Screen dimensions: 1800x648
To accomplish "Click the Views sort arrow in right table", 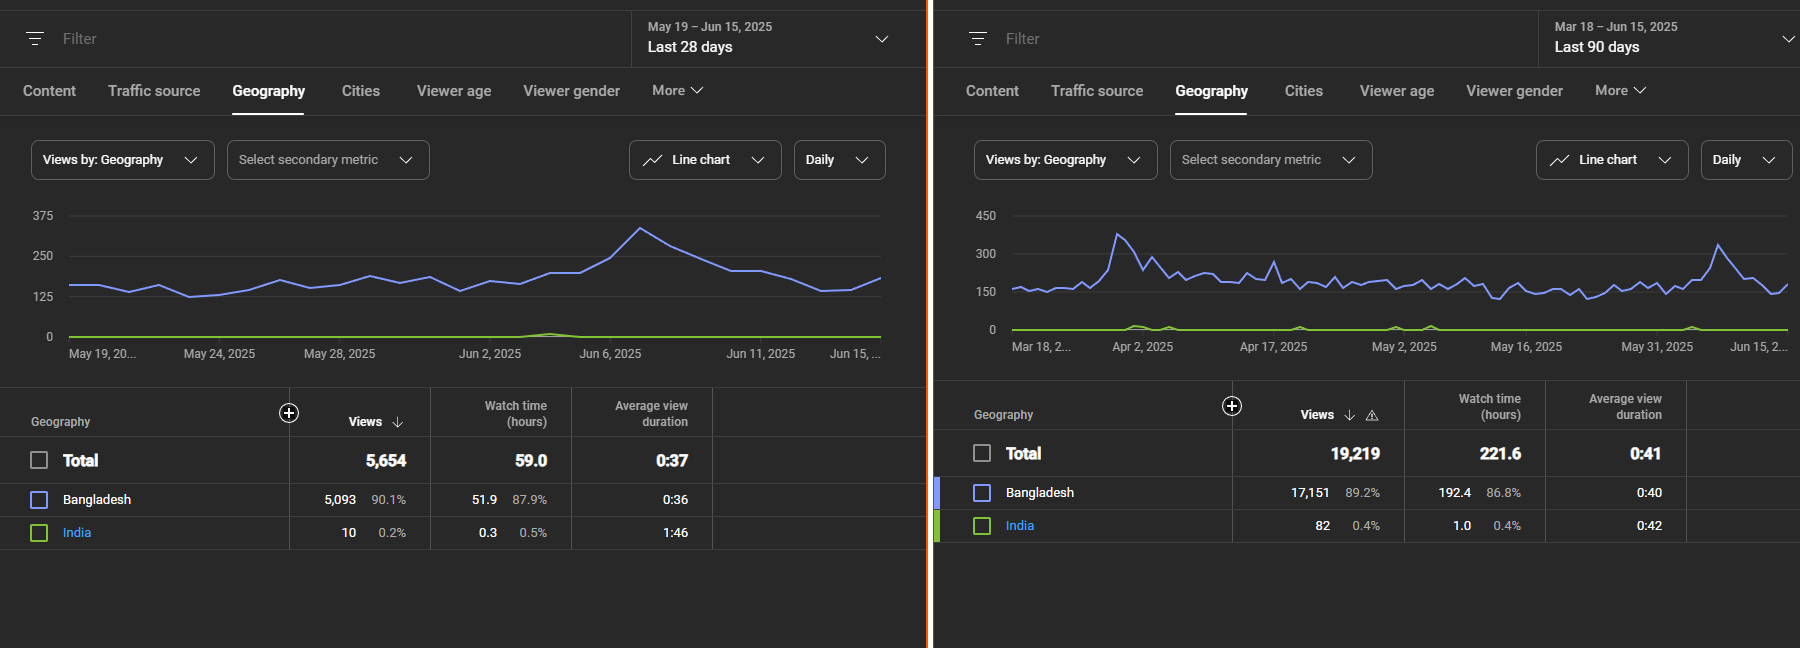I will [1350, 415].
